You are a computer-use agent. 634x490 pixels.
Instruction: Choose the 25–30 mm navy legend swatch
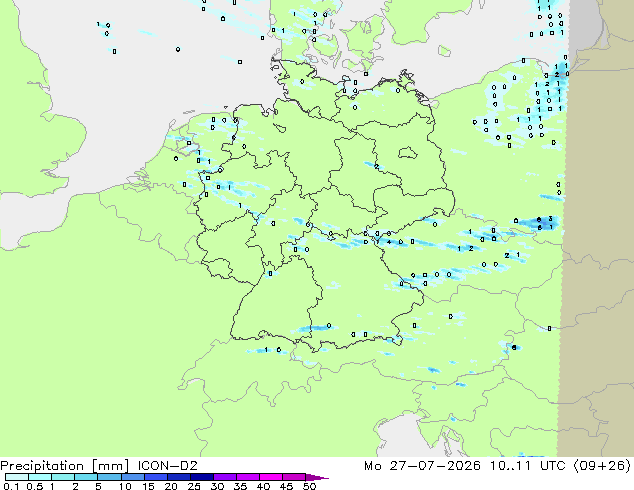tap(201, 477)
